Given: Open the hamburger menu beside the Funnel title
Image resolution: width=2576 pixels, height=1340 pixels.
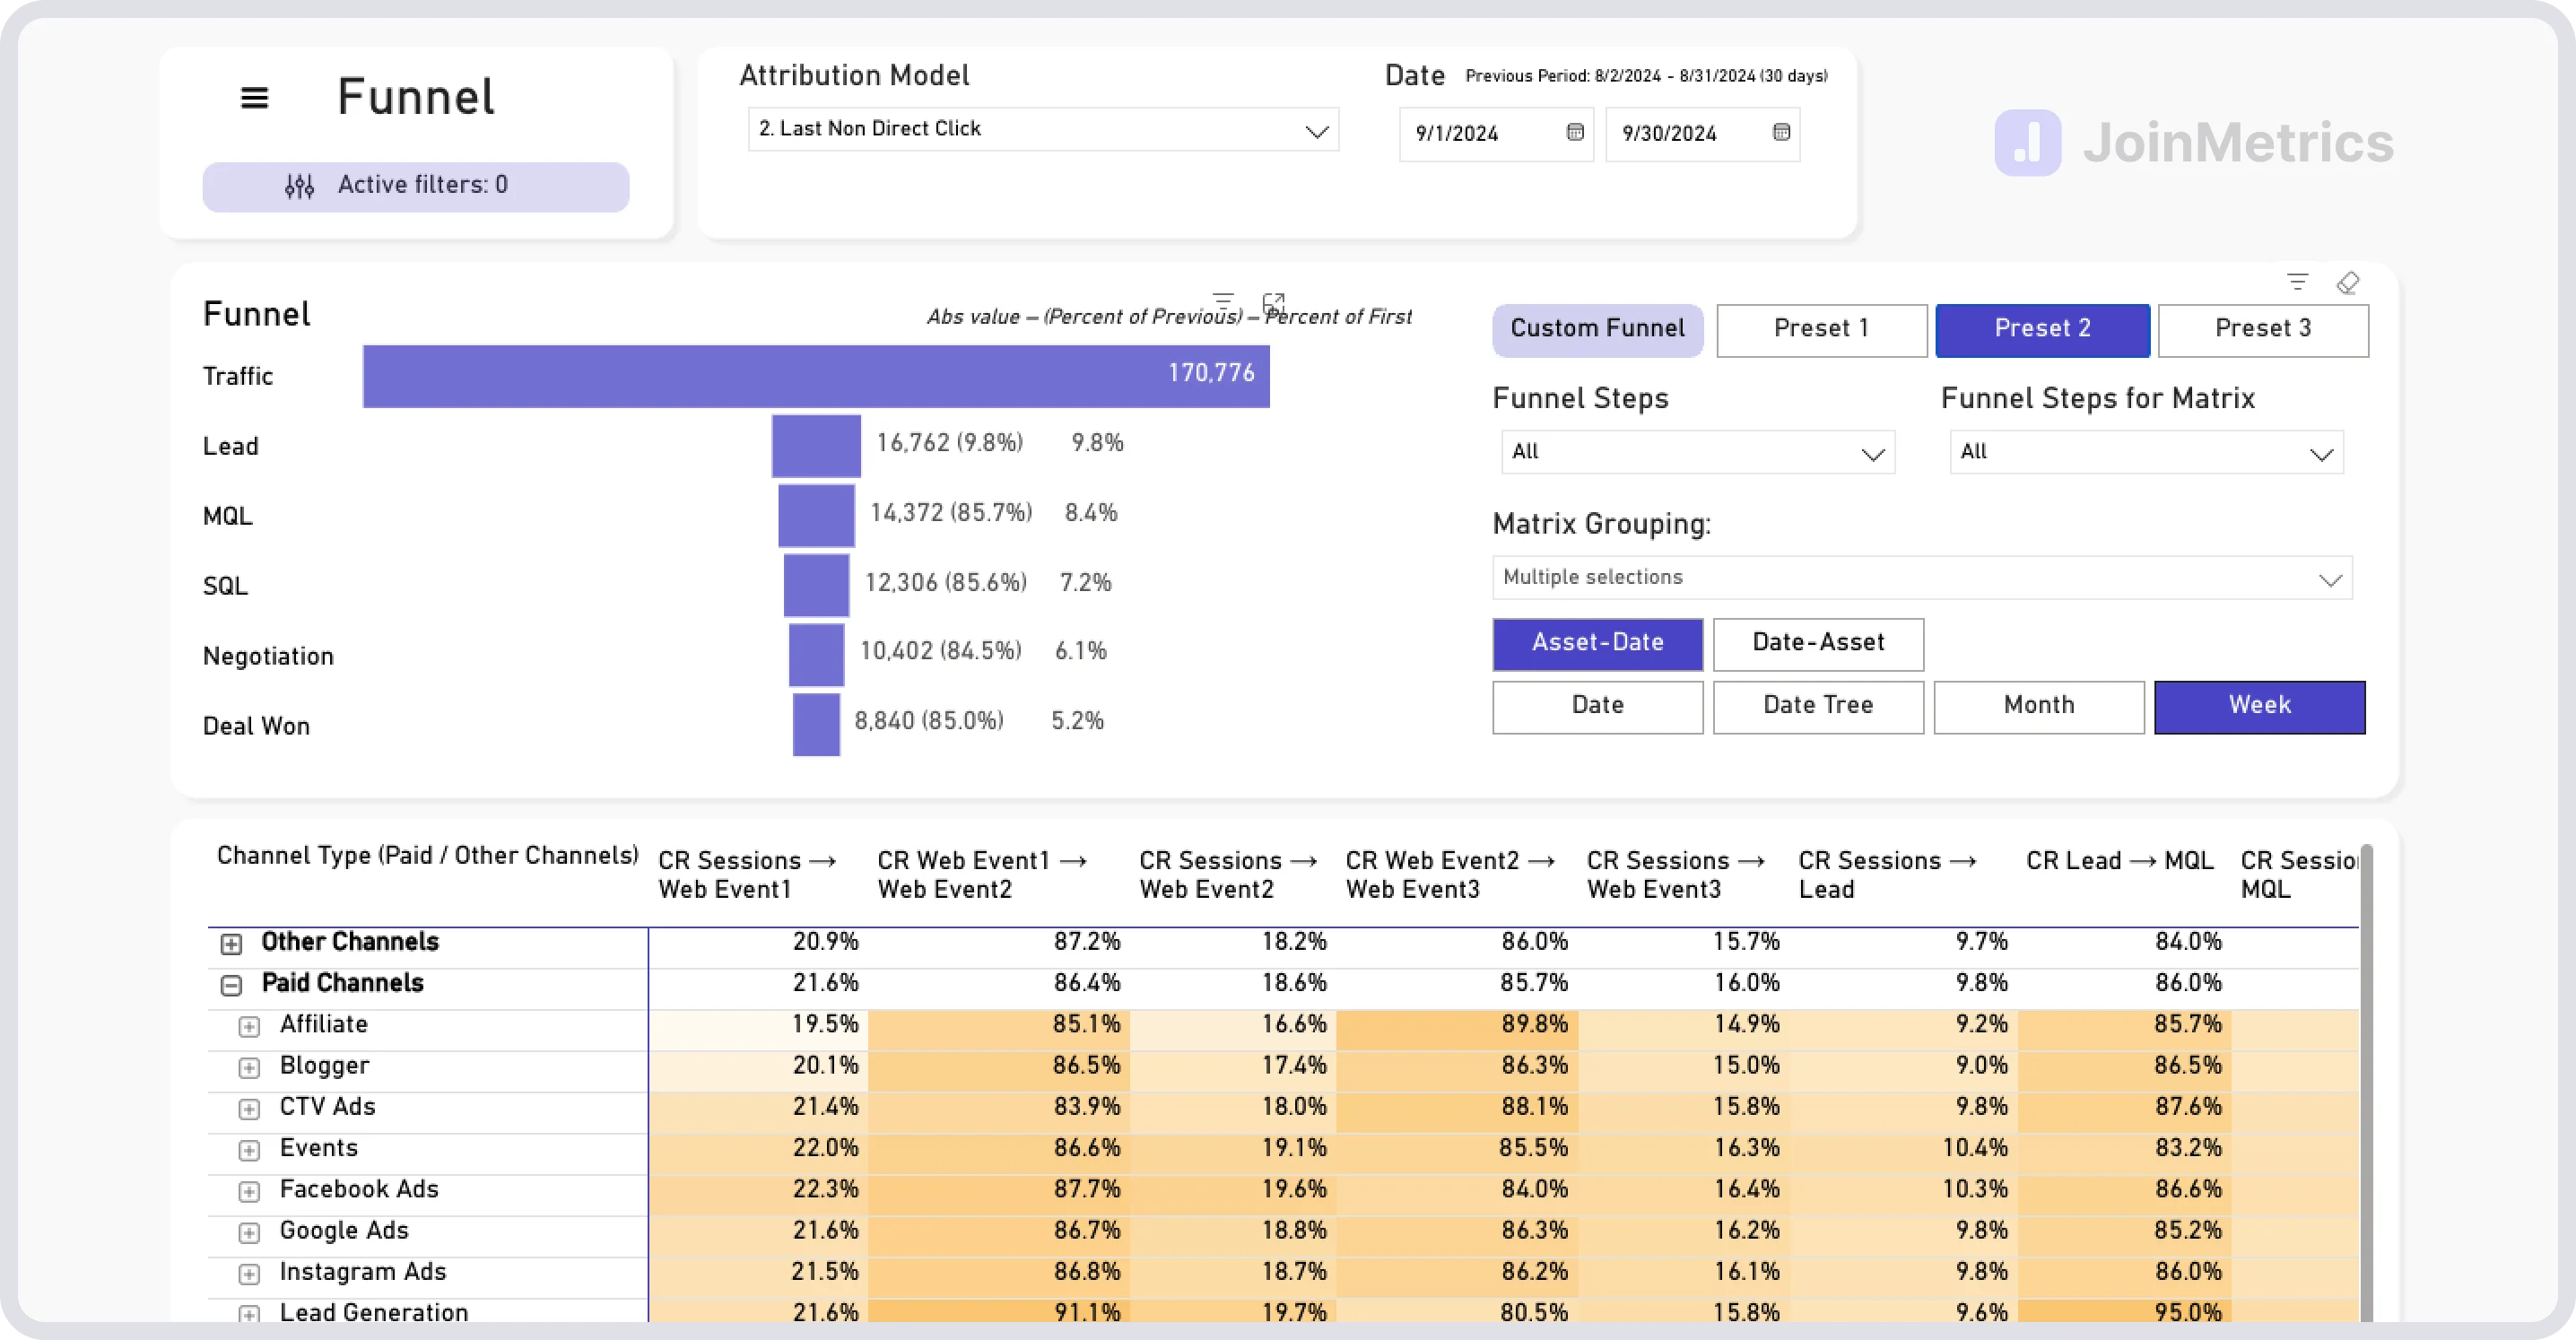Looking at the screenshot, I should [x=254, y=96].
